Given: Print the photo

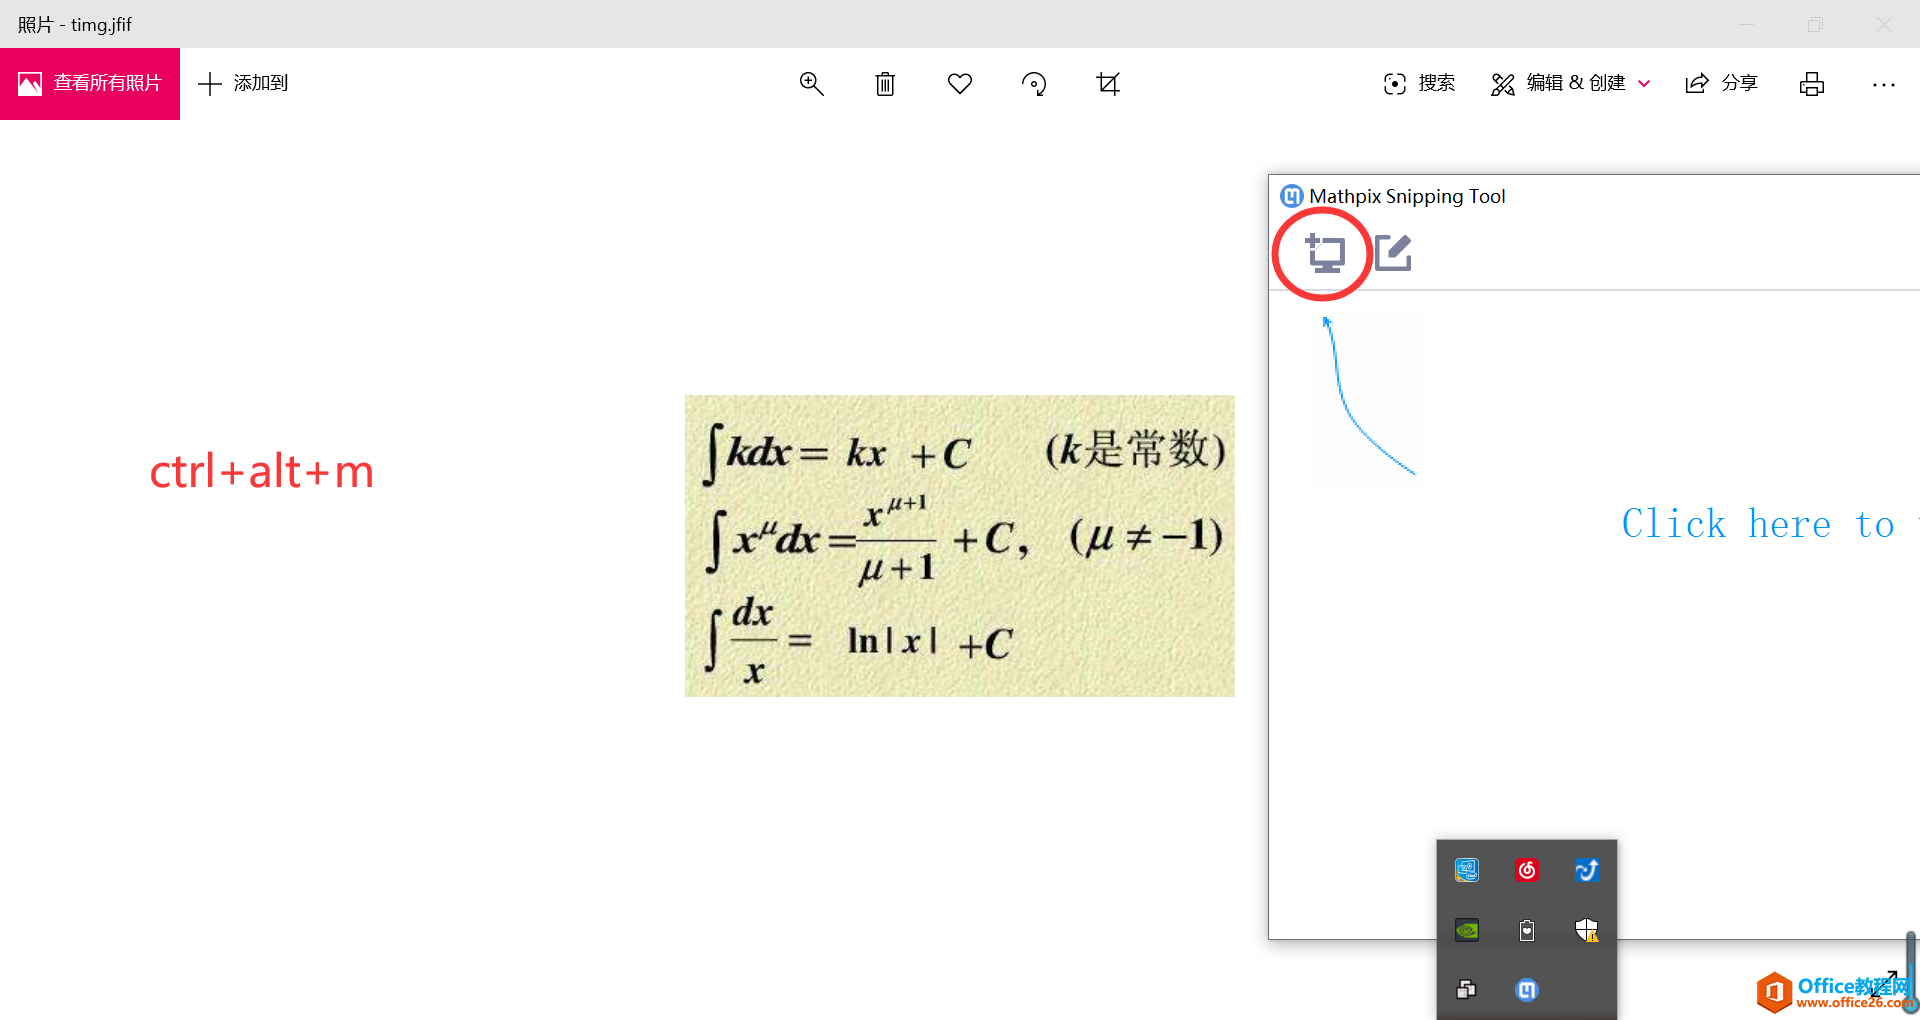Looking at the screenshot, I should coord(1812,84).
